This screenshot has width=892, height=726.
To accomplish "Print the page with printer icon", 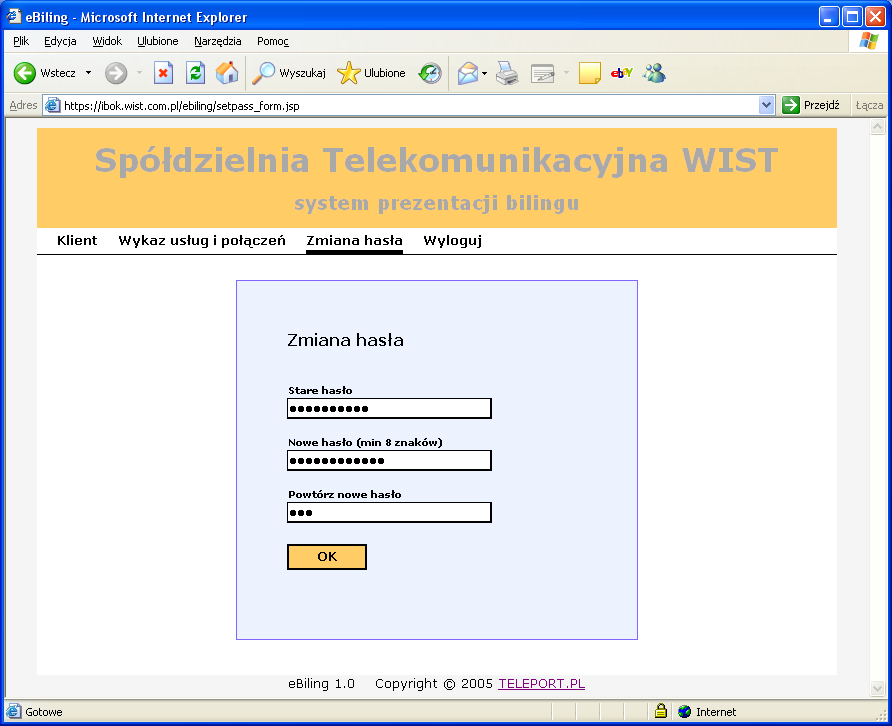I will point(507,73).
